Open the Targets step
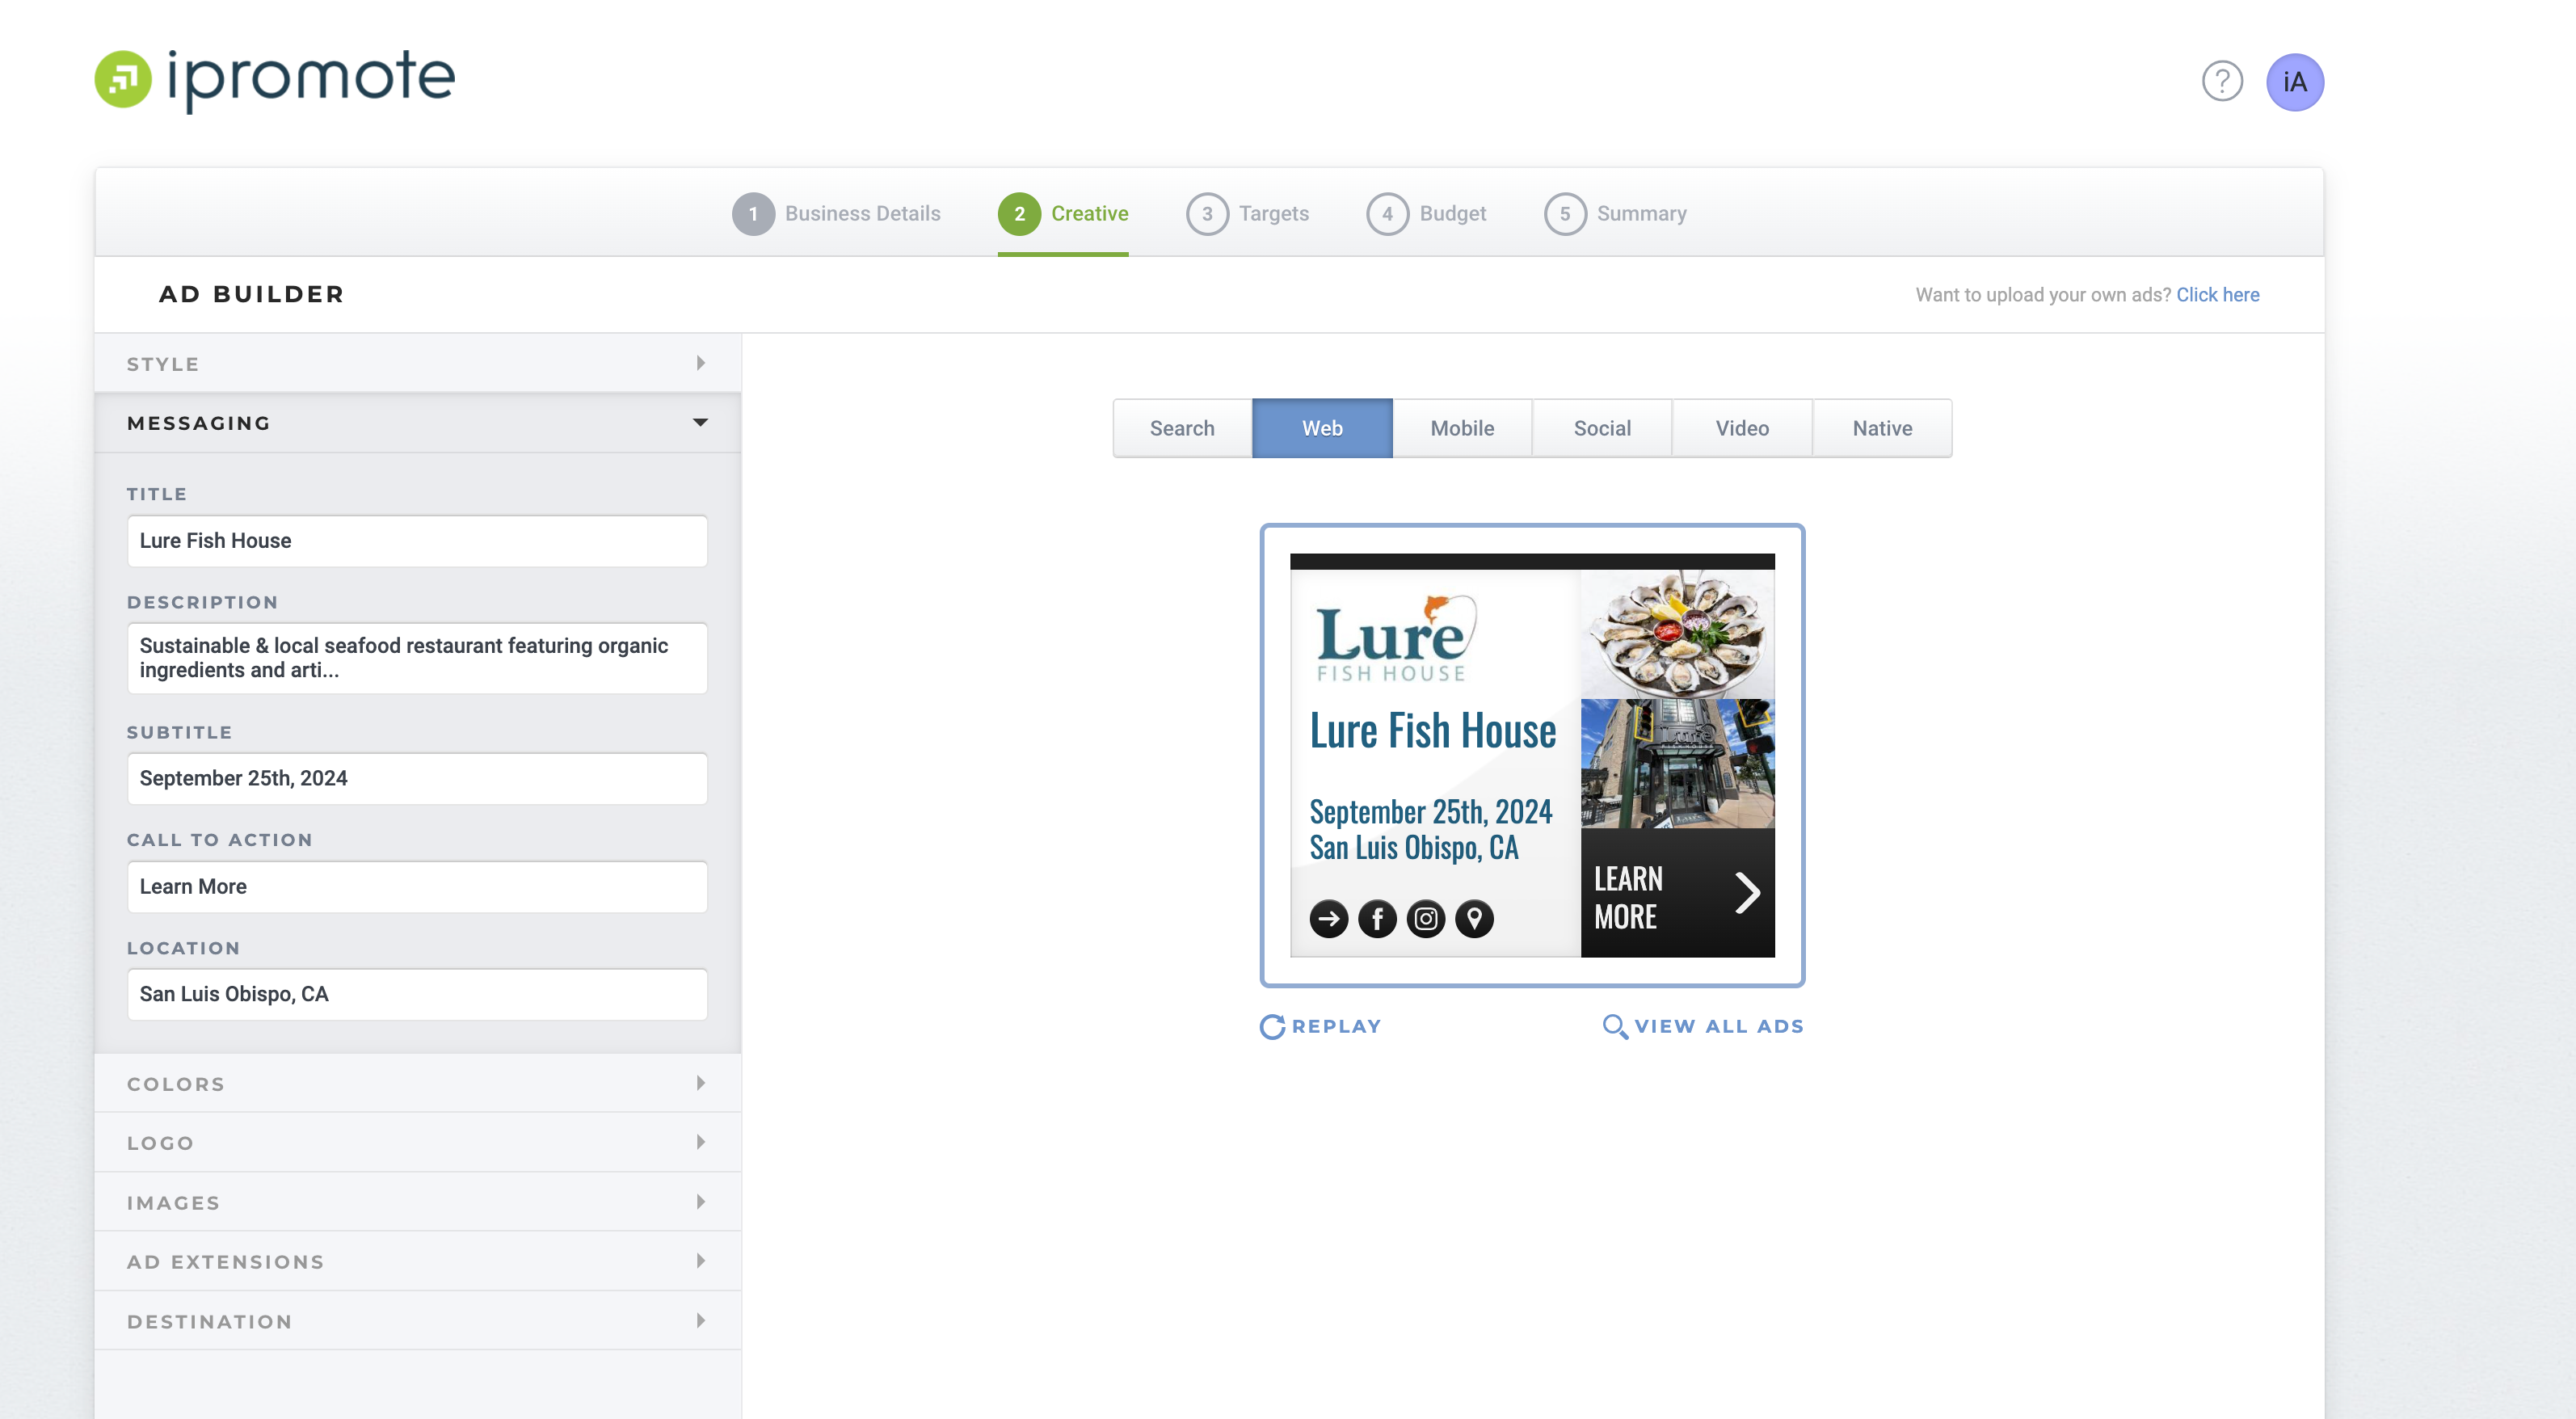Viewport: 2576px width, 1419px height. click(x=1249, y=213)
